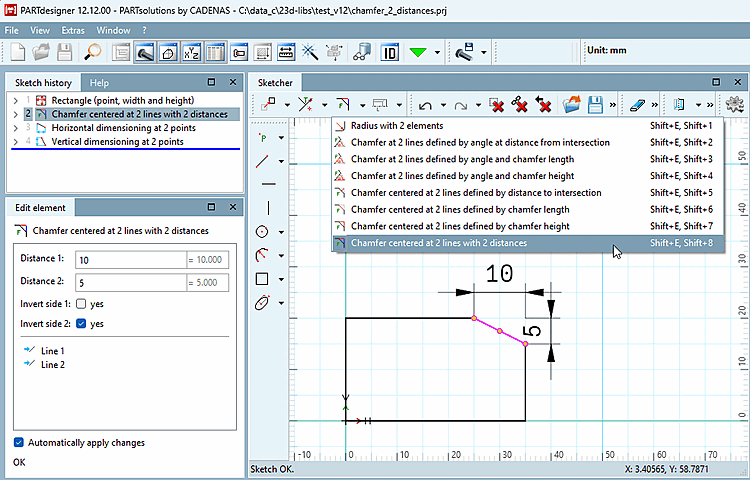
Task: Check the Invert side 1 checkbox
Action: coord(81,304)
